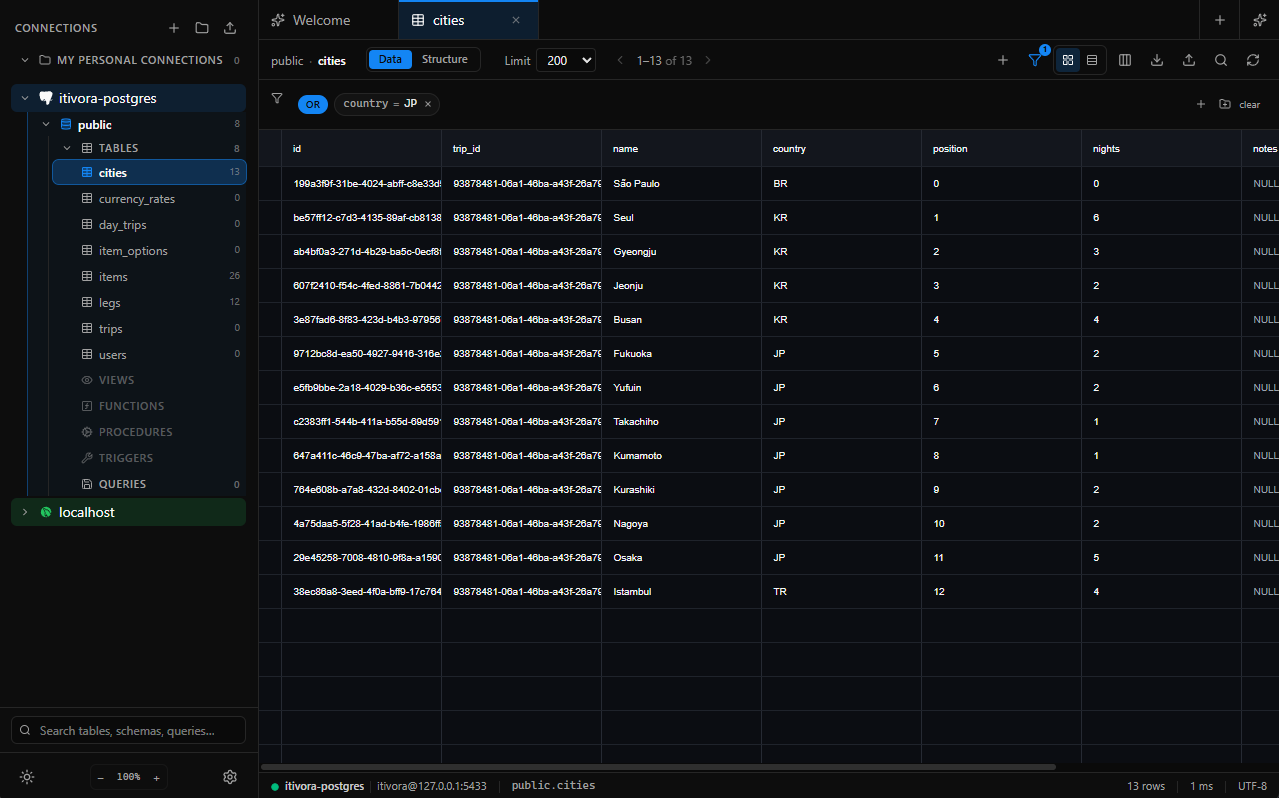Switch to list view layout
This screenshot has width=1279, height=798.
(x=1091, y=60)
